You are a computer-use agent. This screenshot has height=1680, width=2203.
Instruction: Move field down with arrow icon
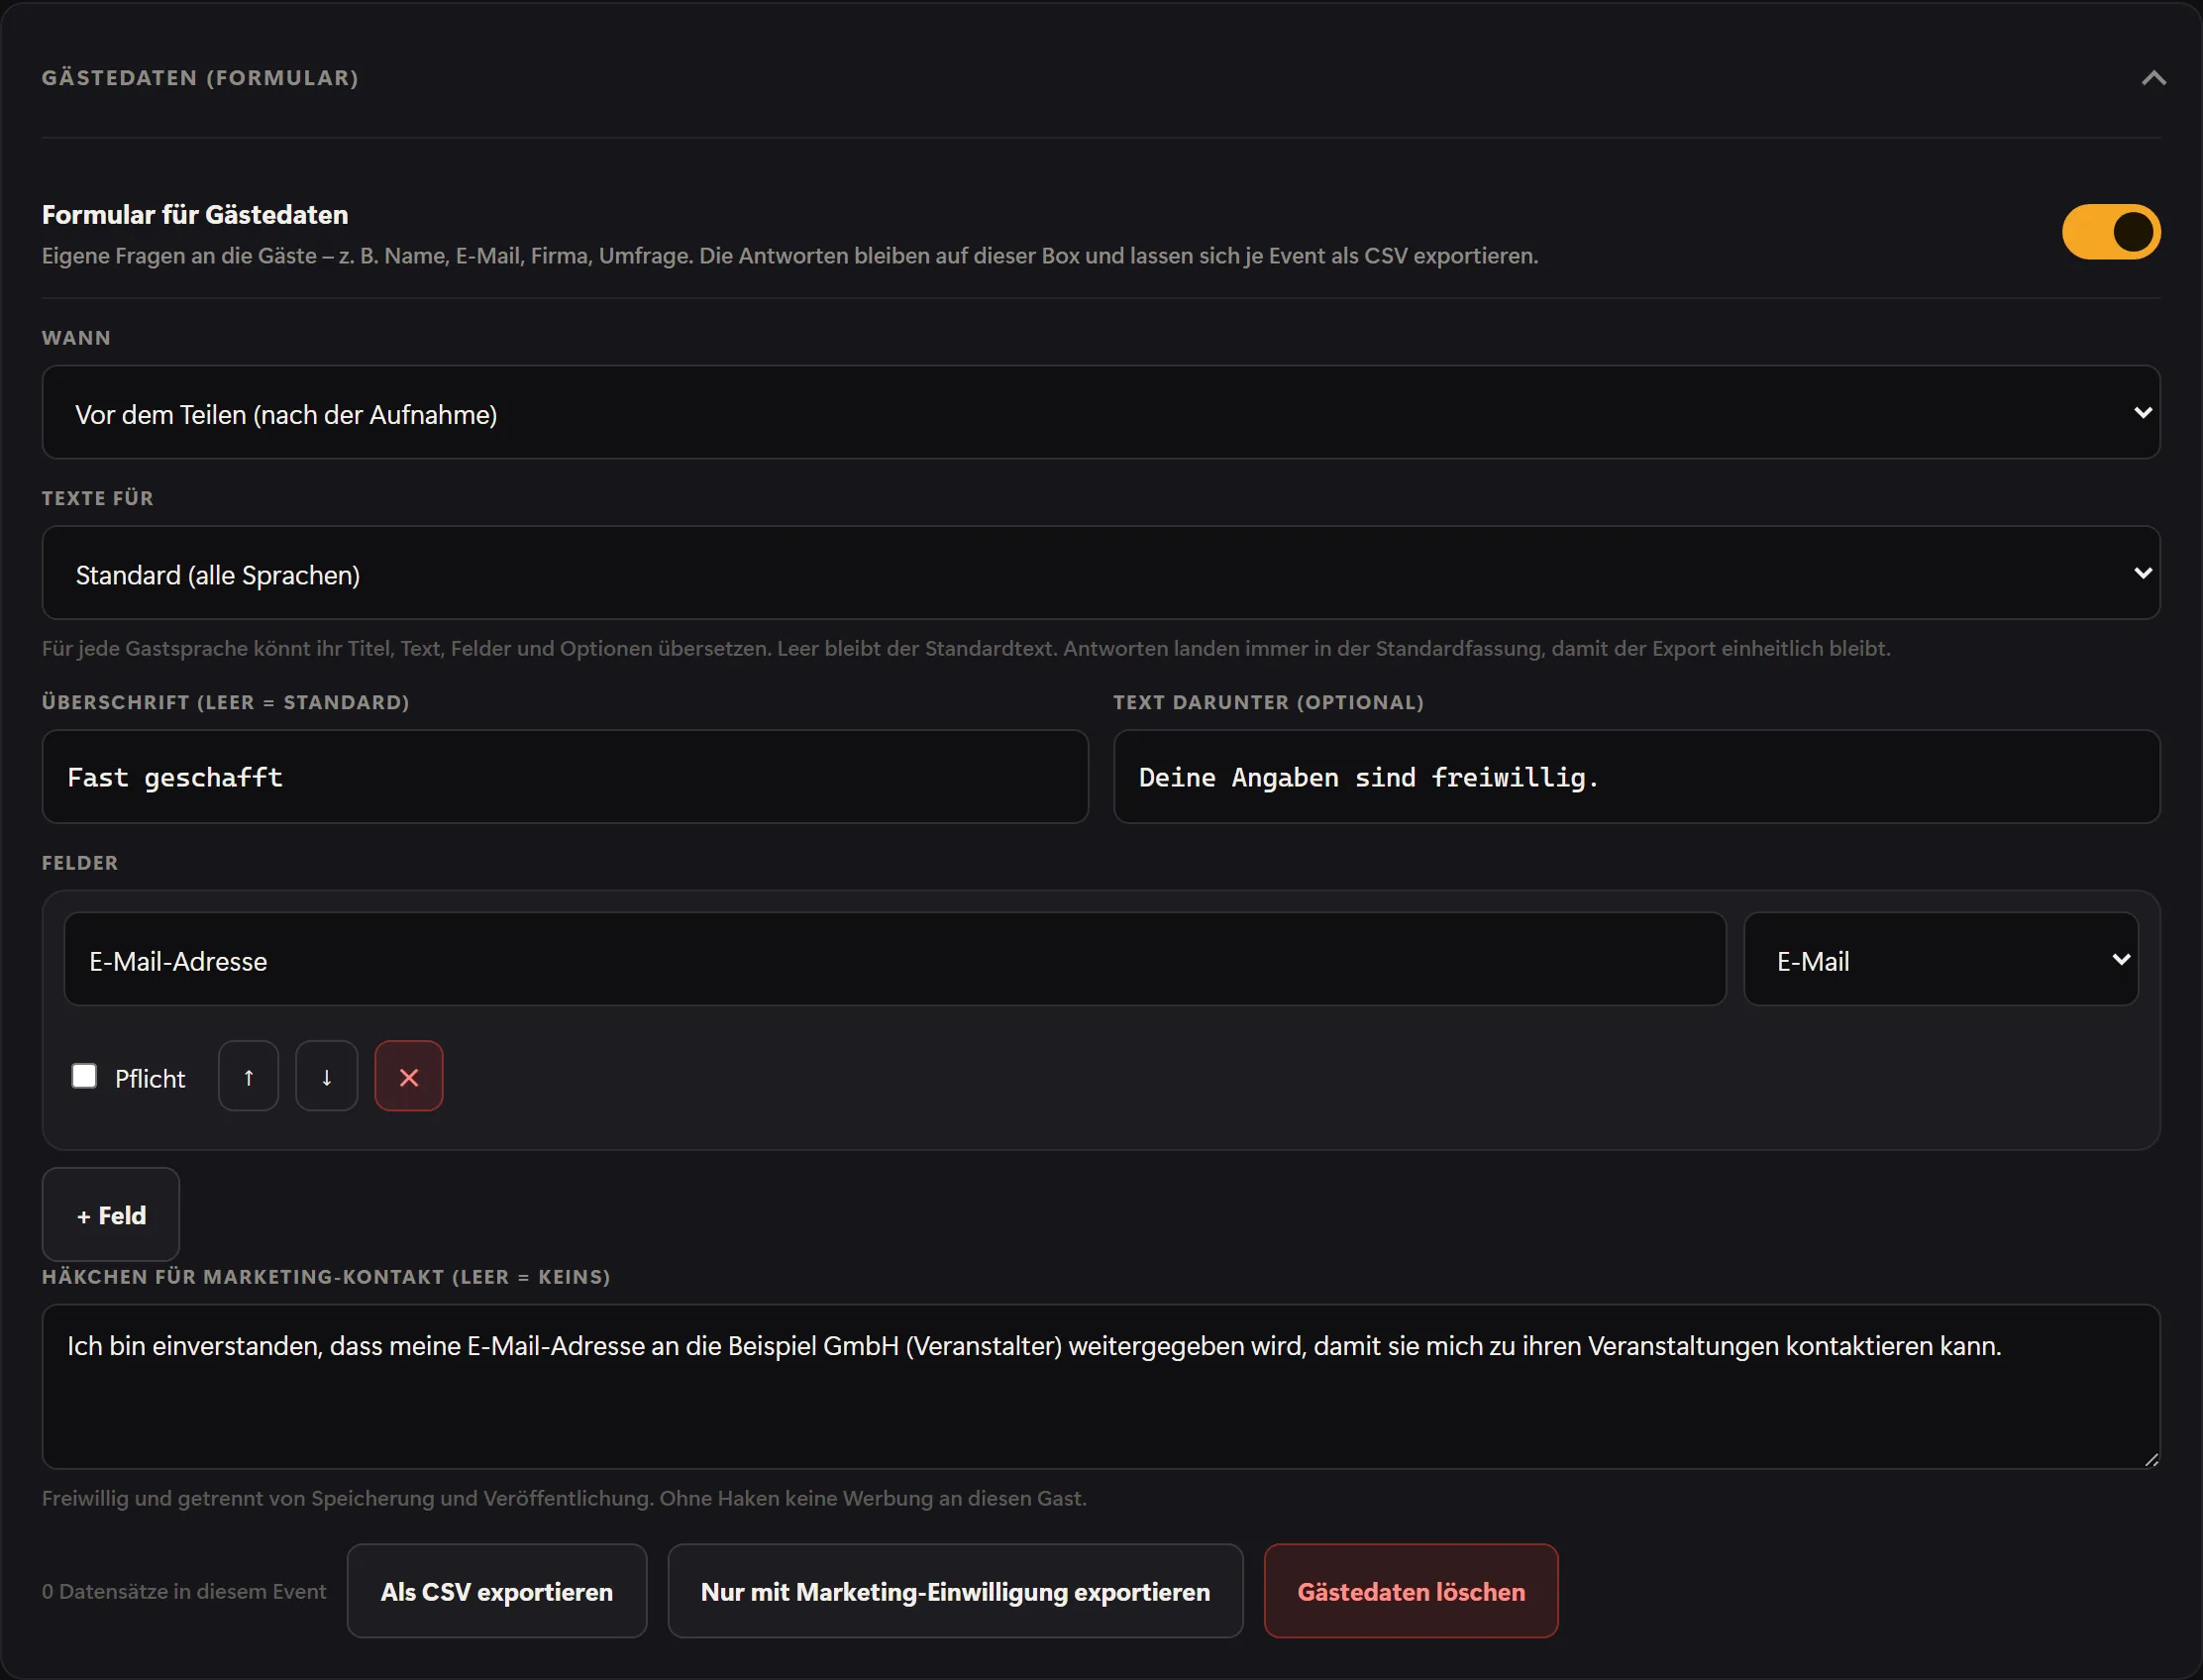tap(326, 1076)
